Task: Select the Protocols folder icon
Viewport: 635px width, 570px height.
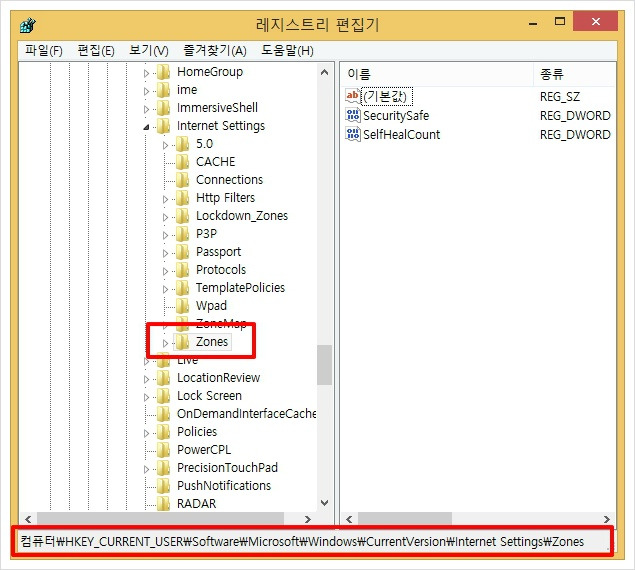Action: coord(183,270)
